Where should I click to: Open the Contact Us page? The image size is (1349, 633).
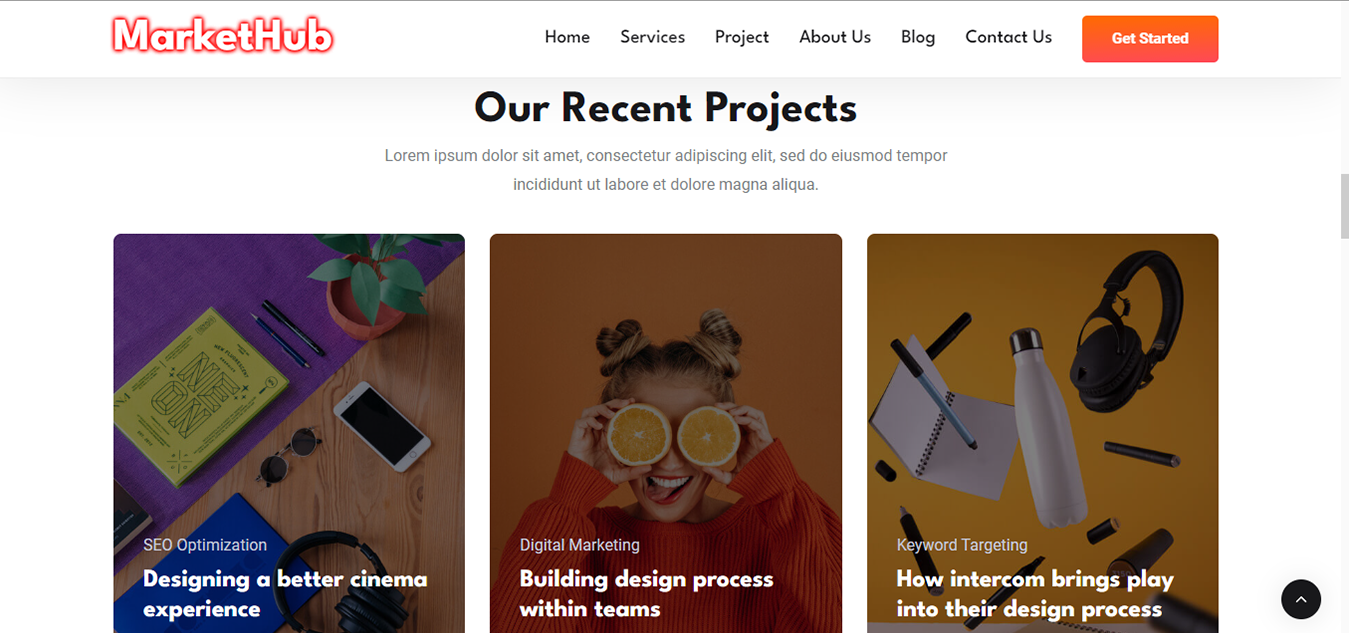coord(1008,37)
